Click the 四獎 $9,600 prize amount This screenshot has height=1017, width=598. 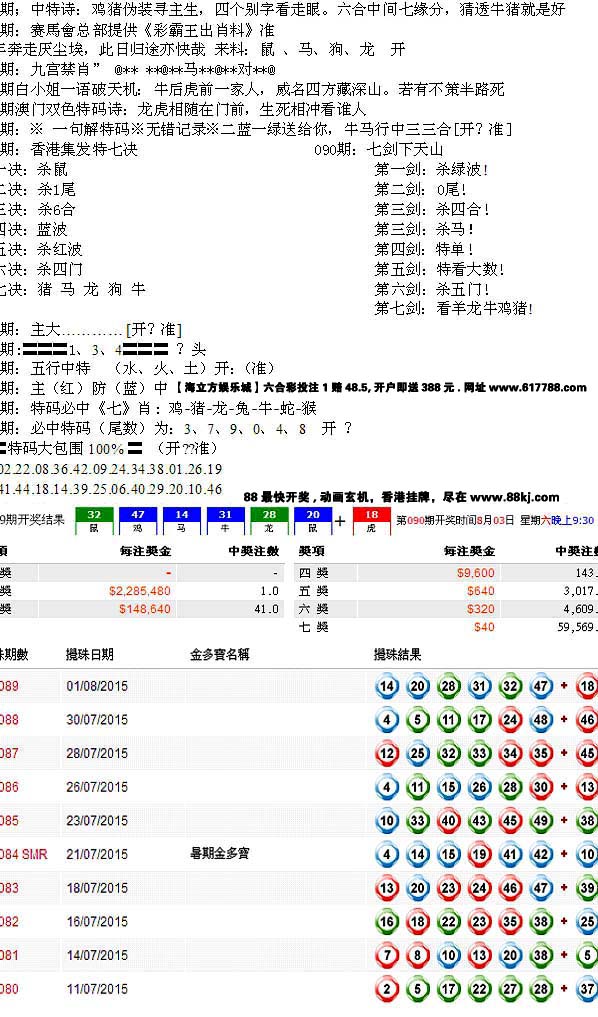point(475,573)
